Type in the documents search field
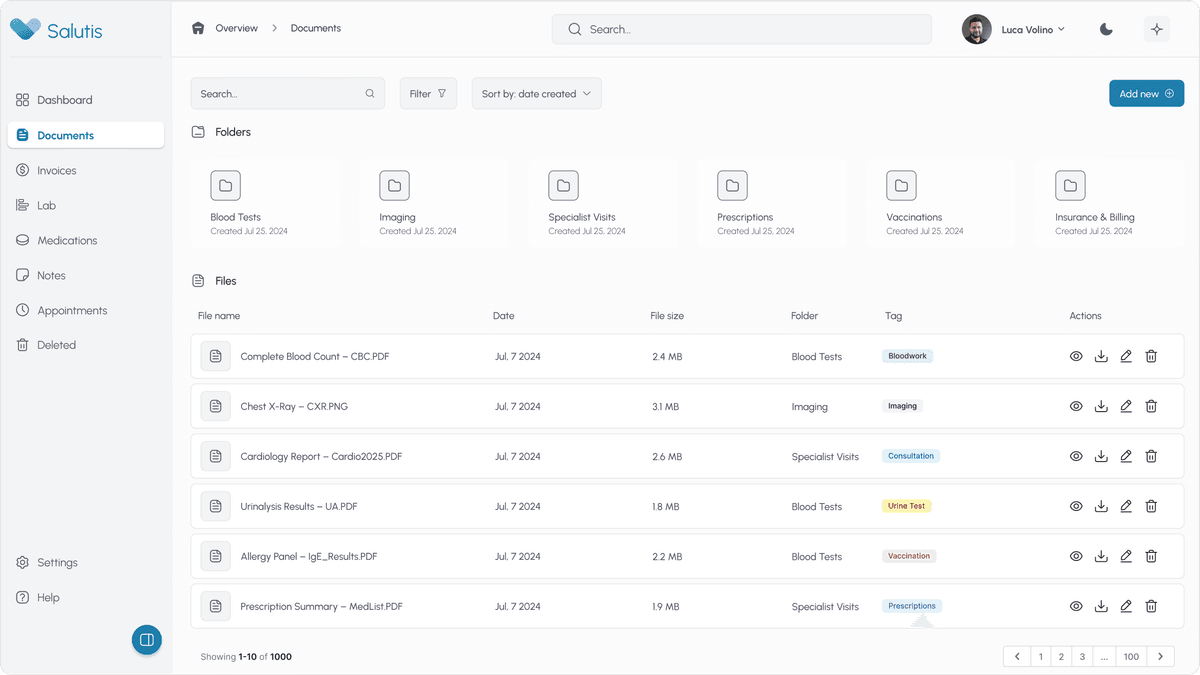 click(280, 92)
